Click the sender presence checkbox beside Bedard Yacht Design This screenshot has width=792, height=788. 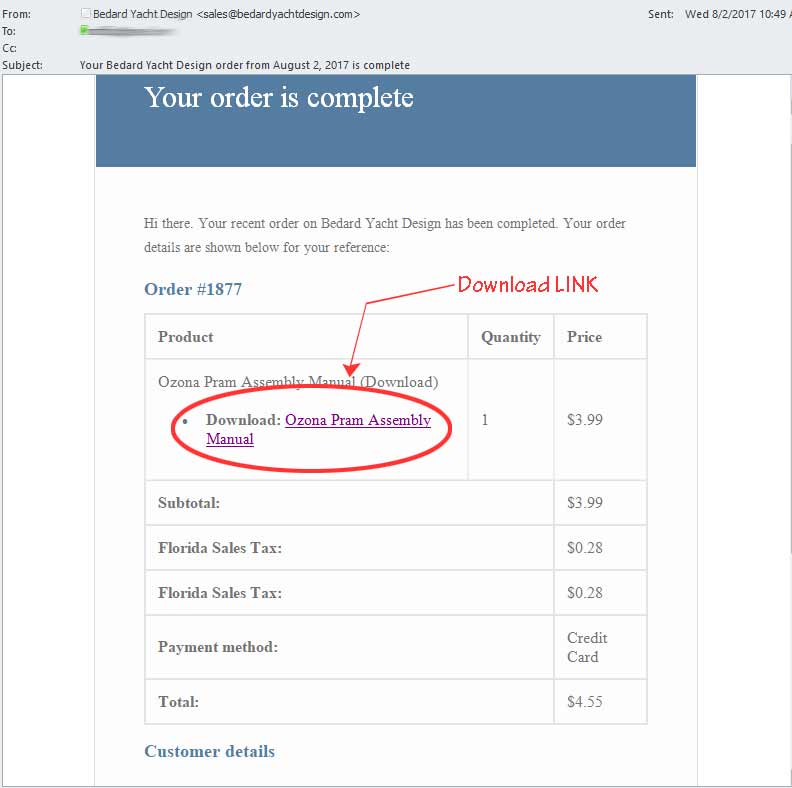click(x=85, y=14)
